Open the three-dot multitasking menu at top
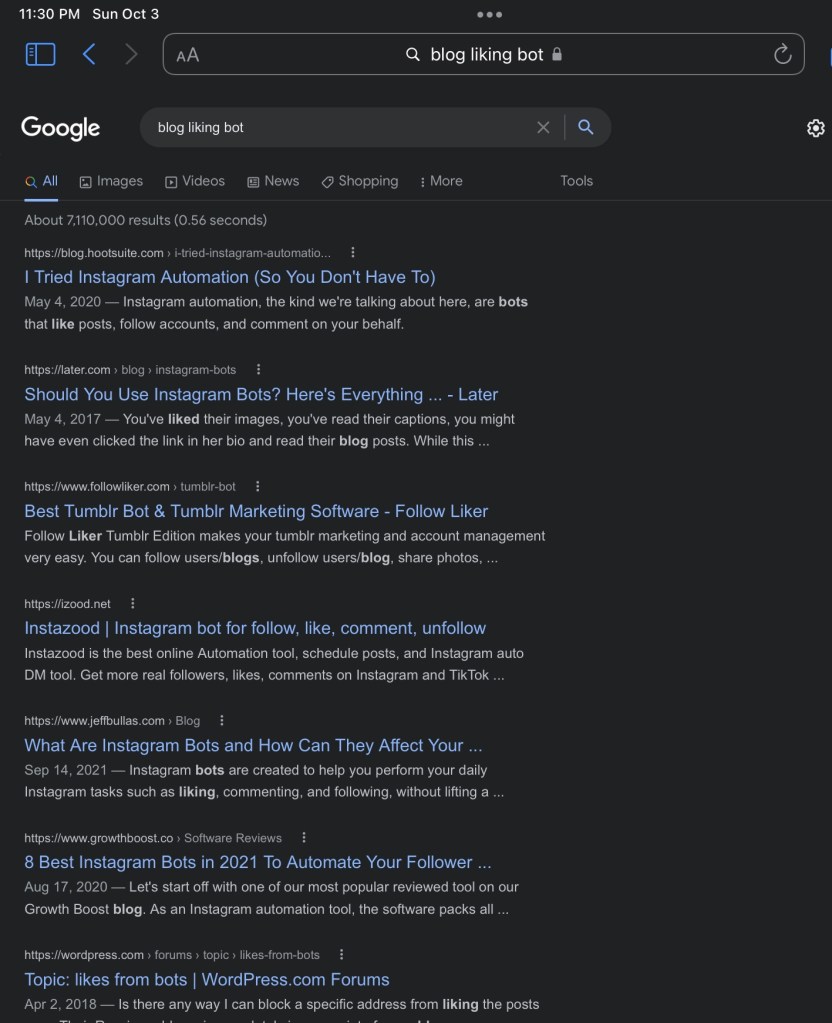 coord(489,15)
